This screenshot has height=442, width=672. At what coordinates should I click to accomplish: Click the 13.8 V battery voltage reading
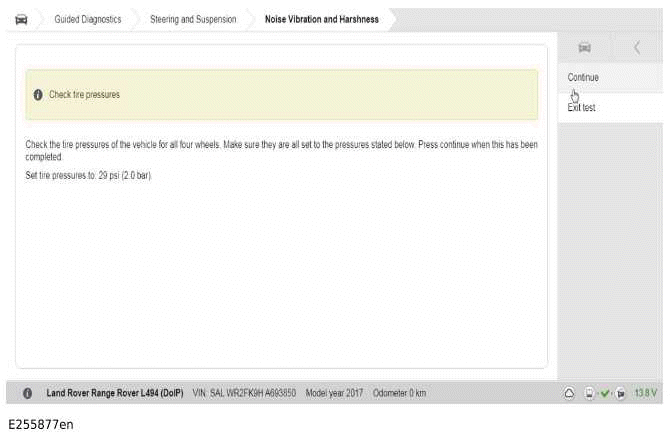point(645,393)
